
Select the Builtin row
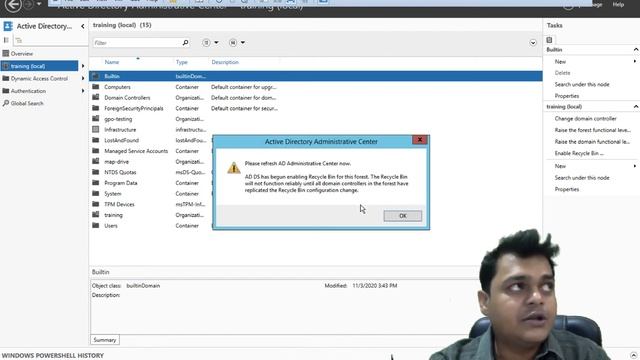pos(316,76)
